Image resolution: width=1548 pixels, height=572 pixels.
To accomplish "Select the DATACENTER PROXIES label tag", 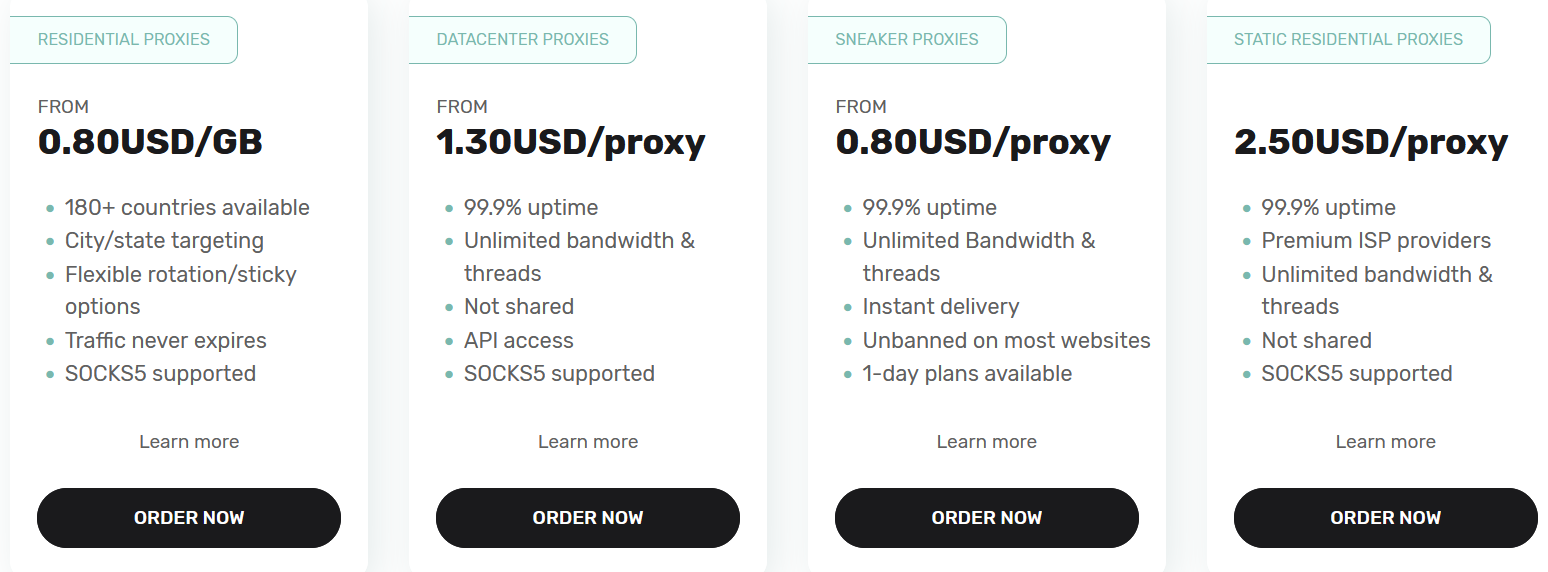I will click(x=523, y=40).
